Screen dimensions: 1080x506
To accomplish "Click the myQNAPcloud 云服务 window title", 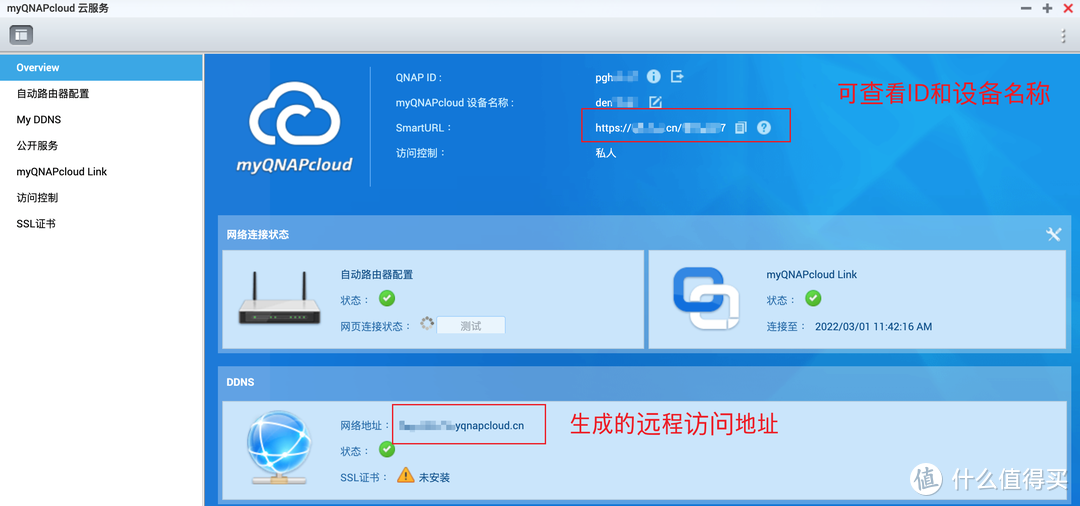I will [58, 8].
